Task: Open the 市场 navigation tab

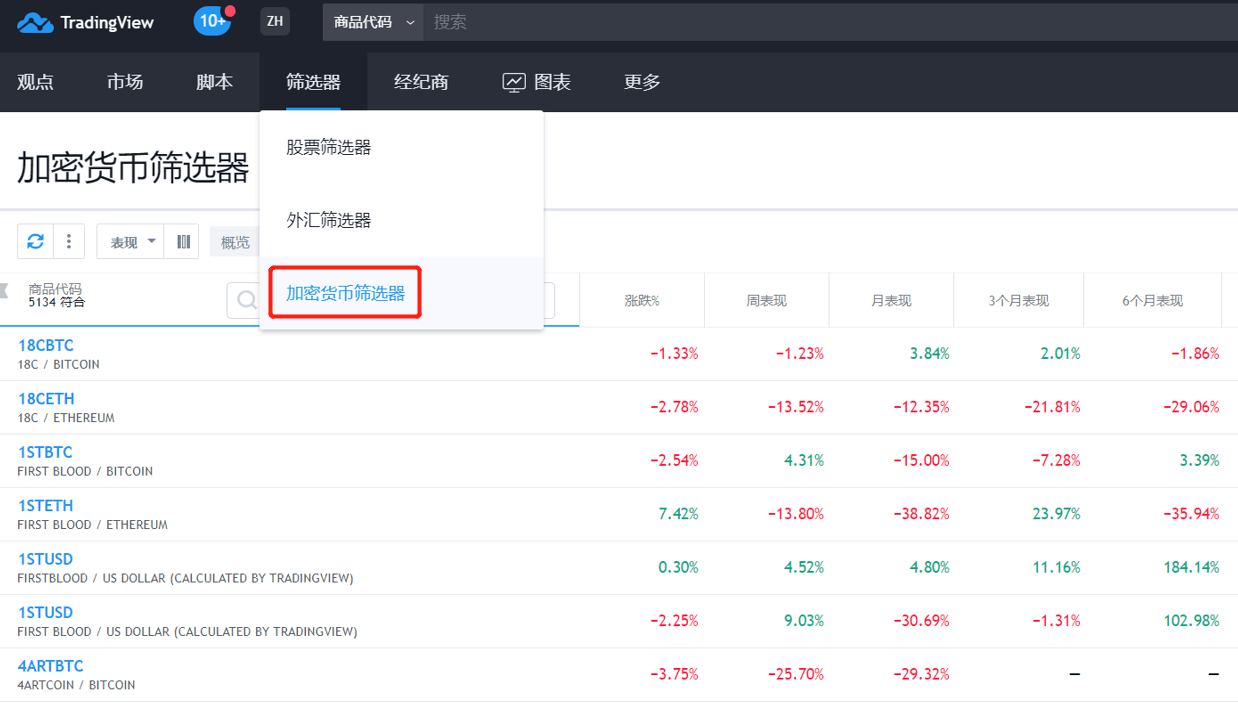Action: pos(125,82)
